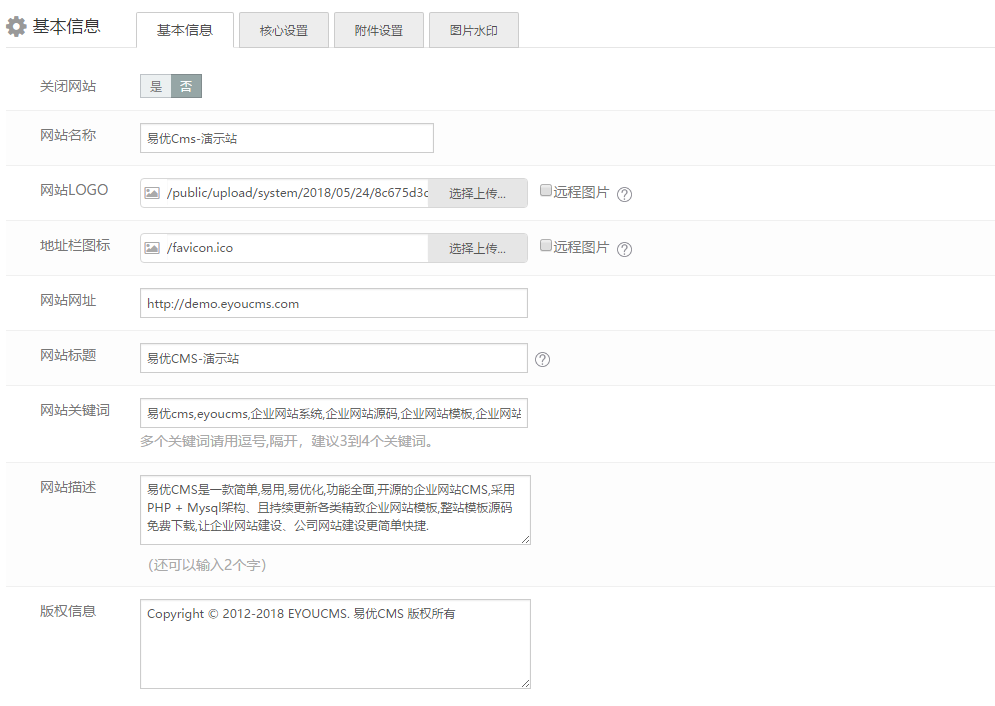Click the resize handle of the 网站描述 textarea
This screenshot has height=706, width=995.
tap(525, 539)
